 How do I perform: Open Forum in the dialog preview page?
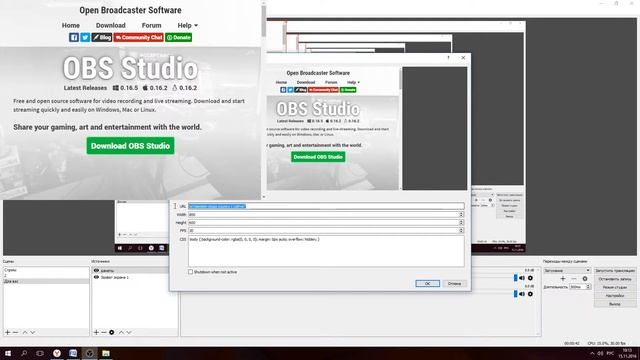coord(331,82)
